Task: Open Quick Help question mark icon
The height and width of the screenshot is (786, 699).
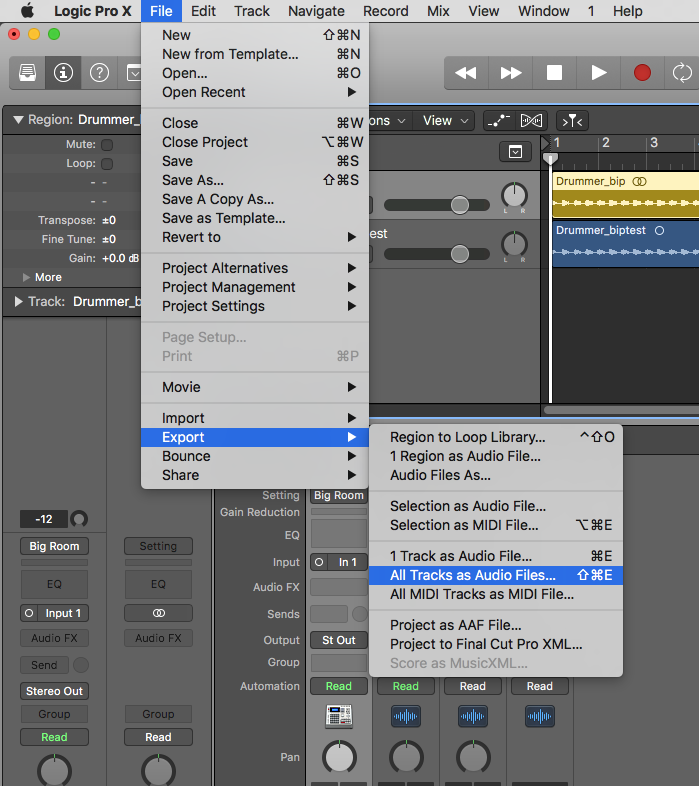Action: point(99,73)
